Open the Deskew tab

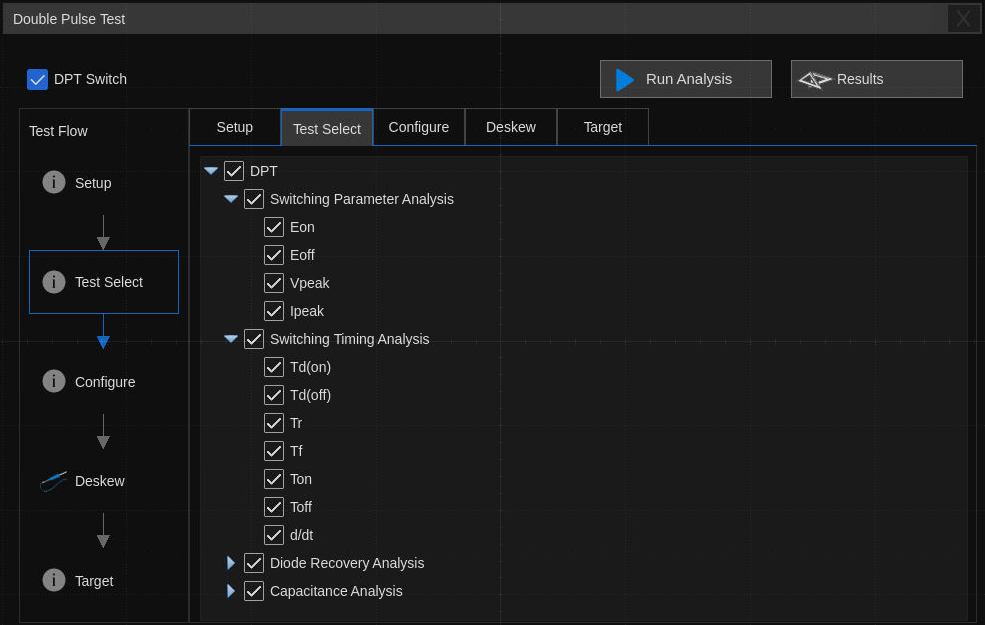(510, 127)
